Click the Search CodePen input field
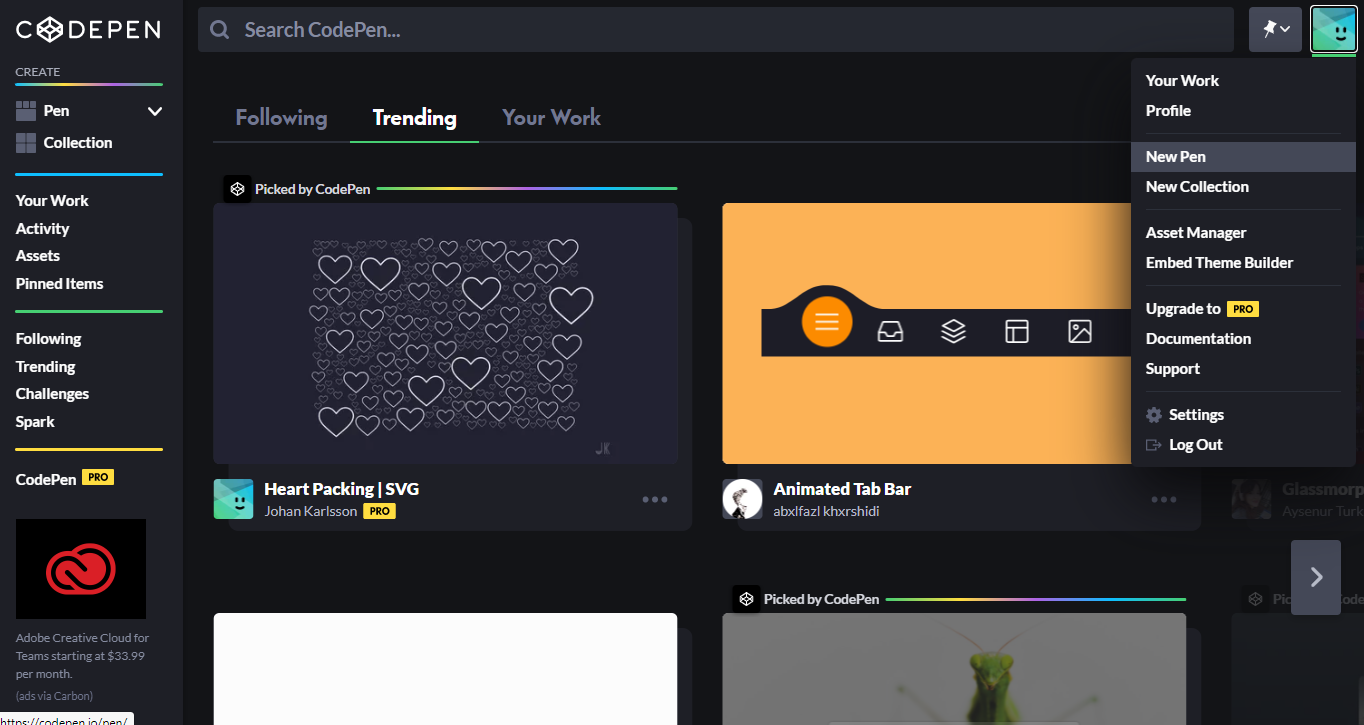Viewport: 1364px width, 725px height. point(716,30)
